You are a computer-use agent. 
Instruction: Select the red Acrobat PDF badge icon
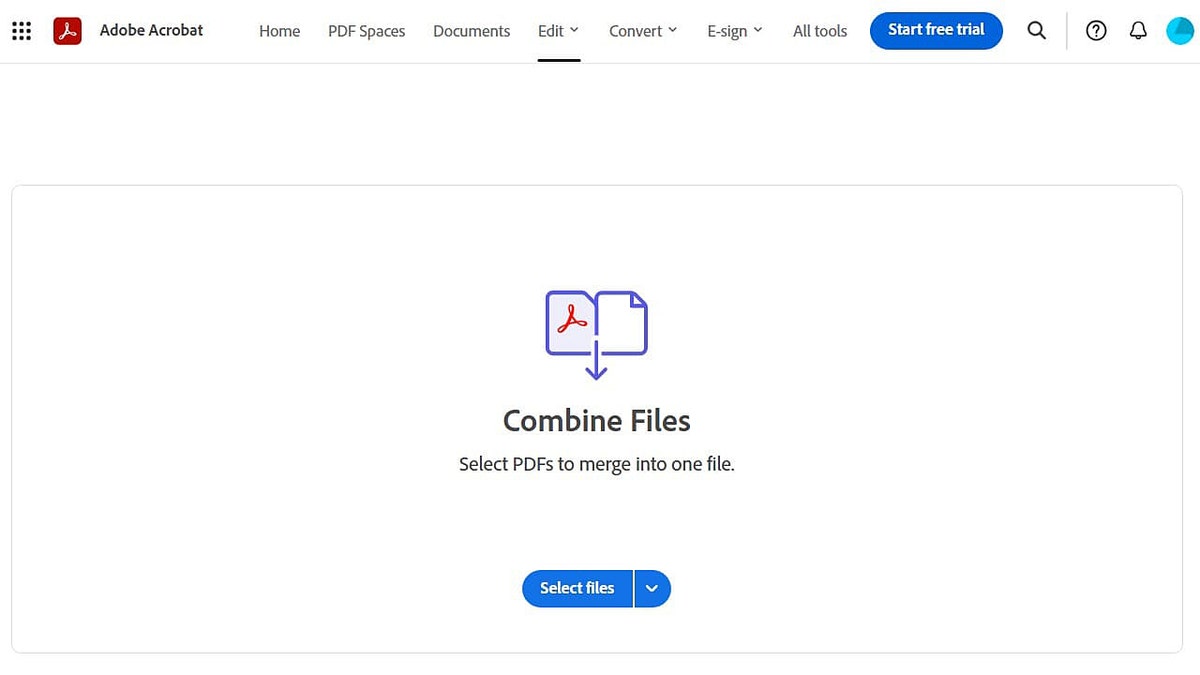(67, 30)
